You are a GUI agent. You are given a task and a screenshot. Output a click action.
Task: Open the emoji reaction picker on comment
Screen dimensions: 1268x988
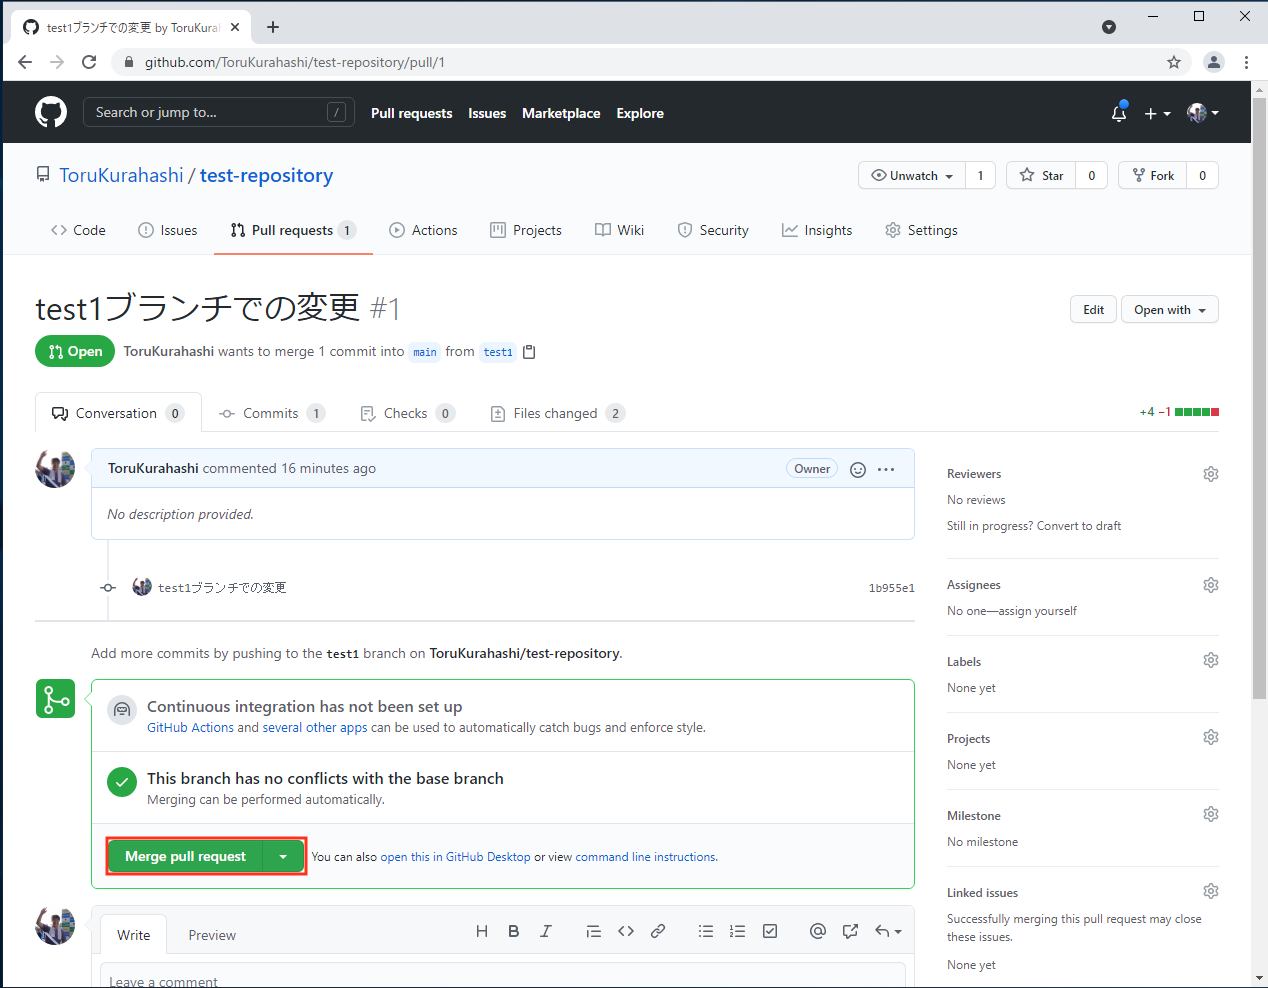pyautogui.click(x=857, y=469)
